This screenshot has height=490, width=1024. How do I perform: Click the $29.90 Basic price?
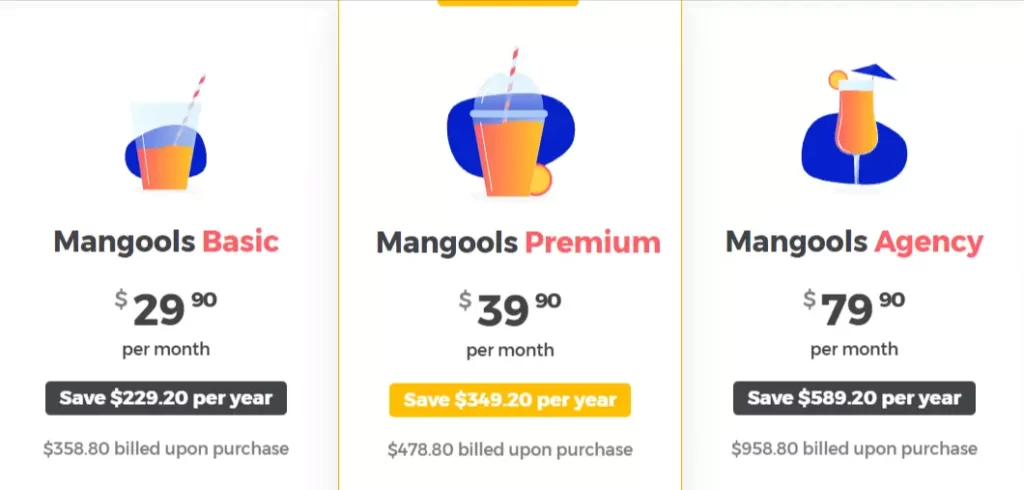pos(166,309)
